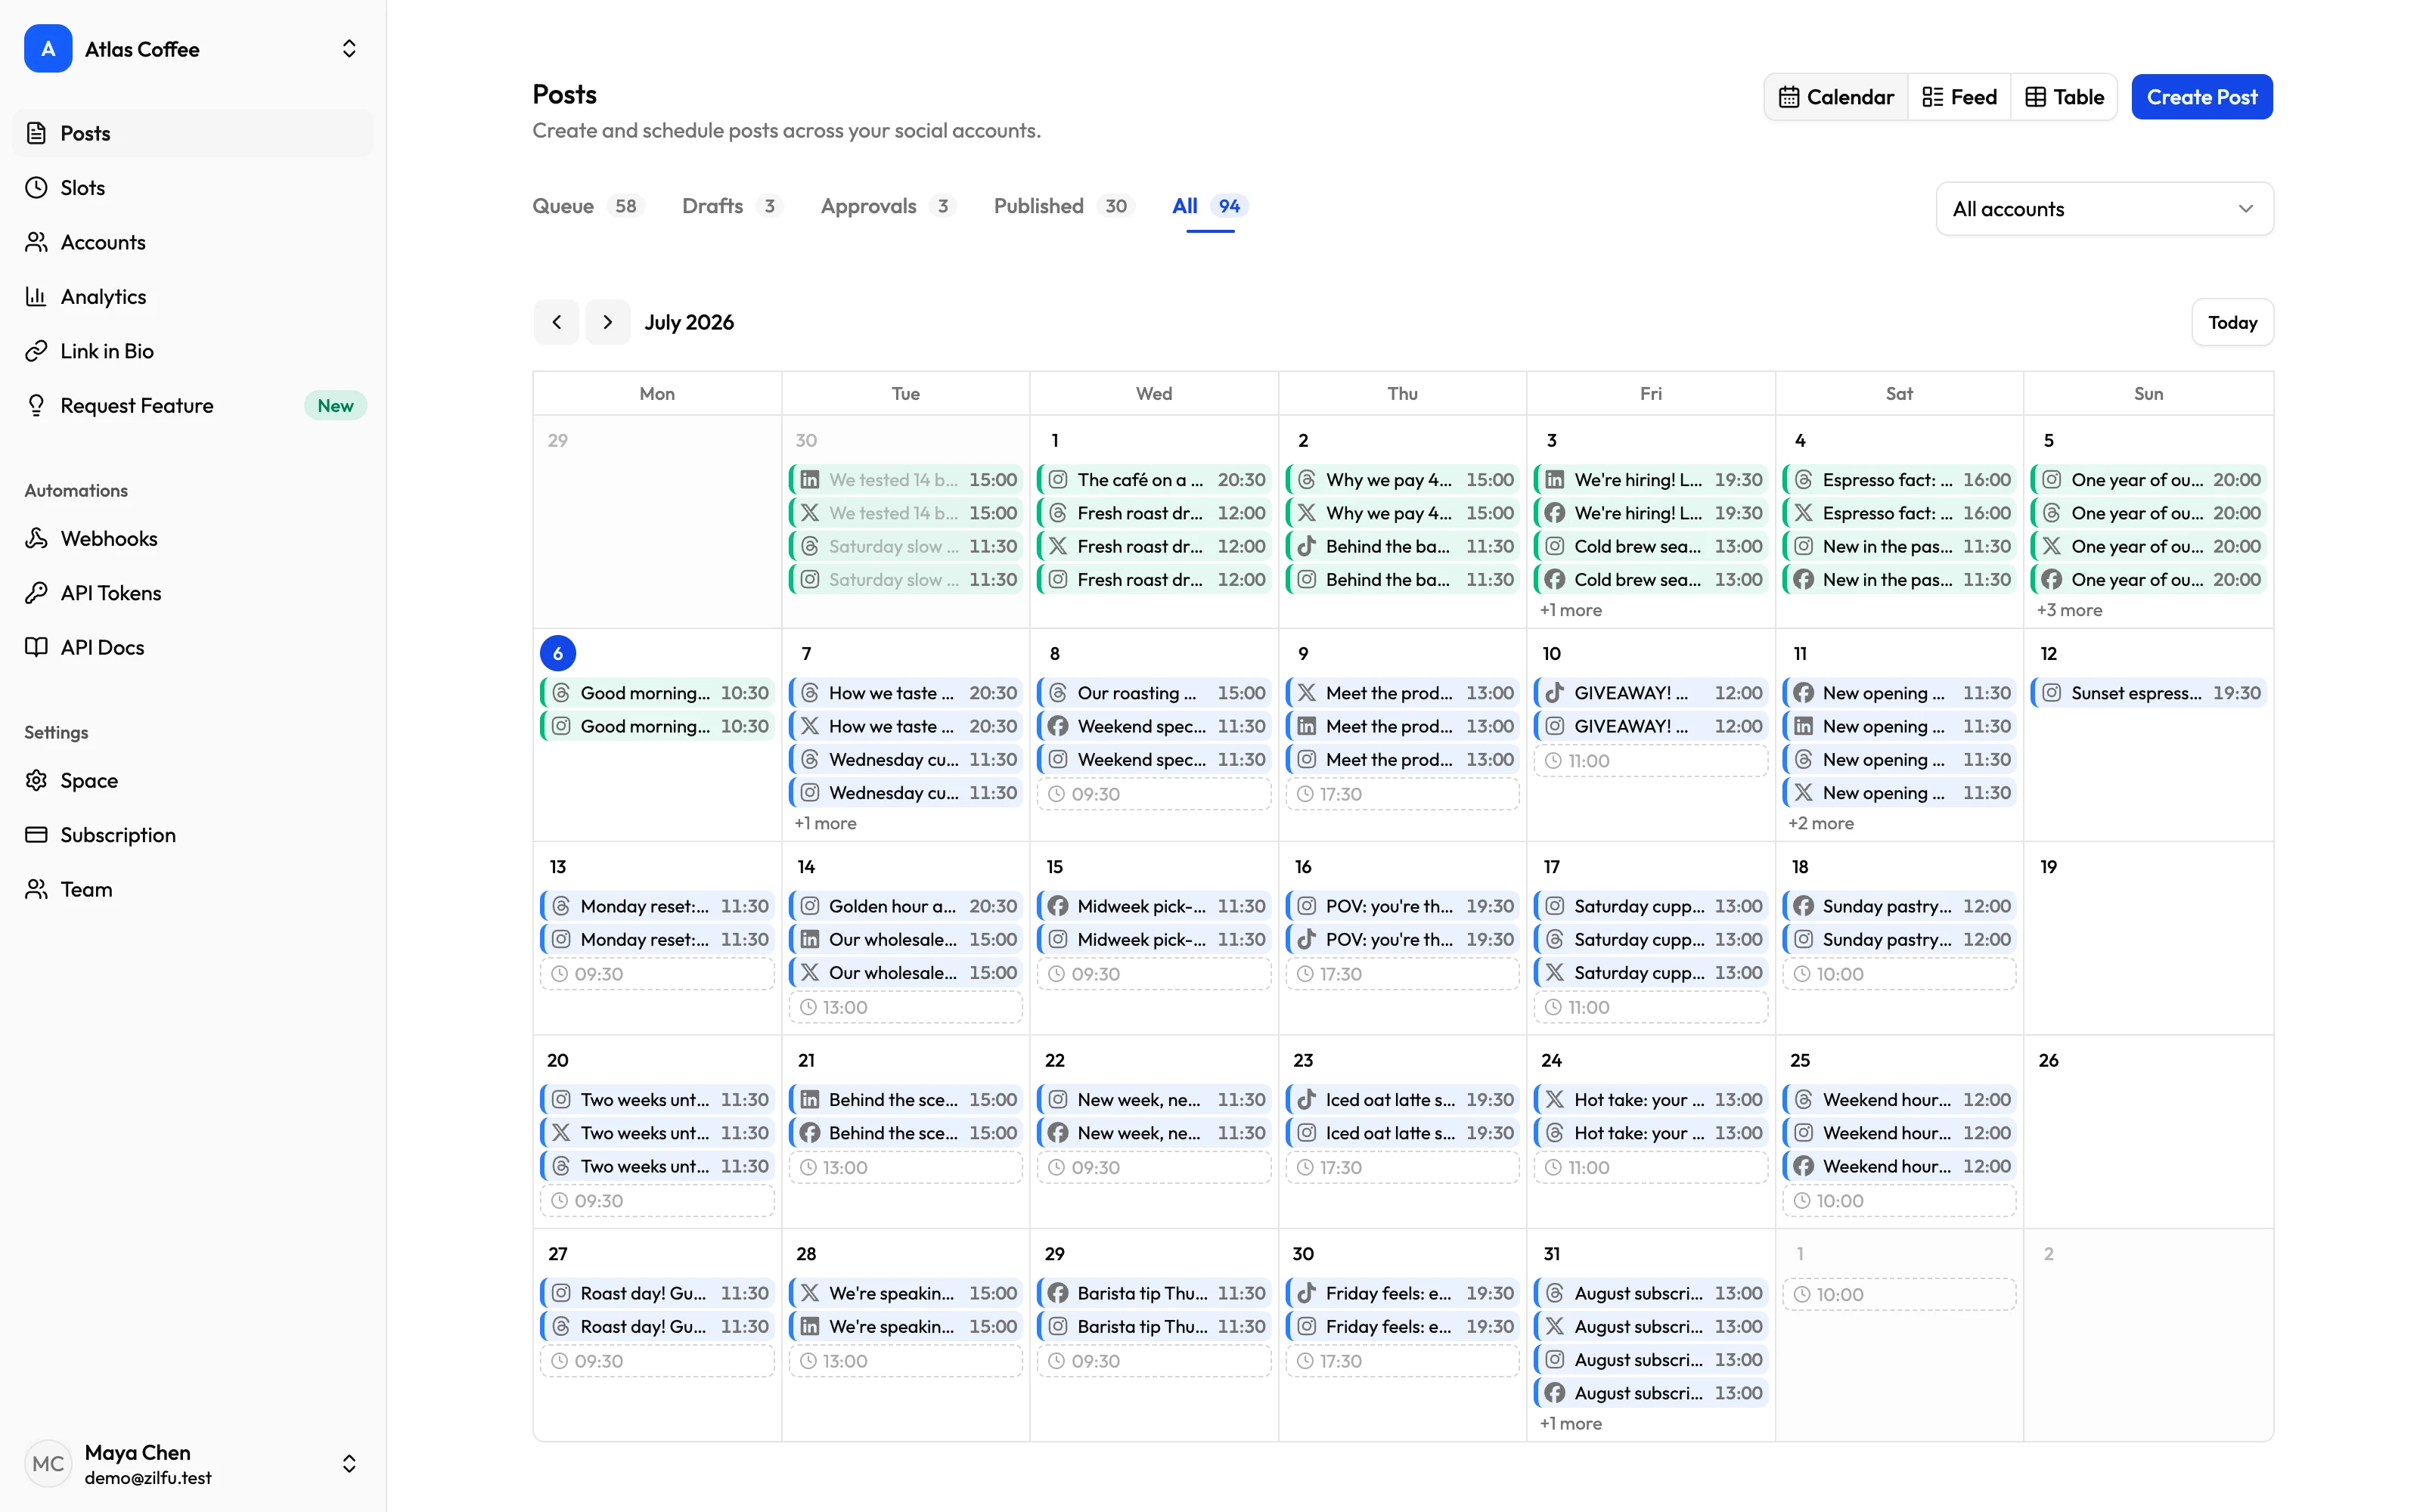This screenshot has width=2420, height=1512.
Task: Open empty 10:00 slot on August 1
Action: tap(1899, 1294)
